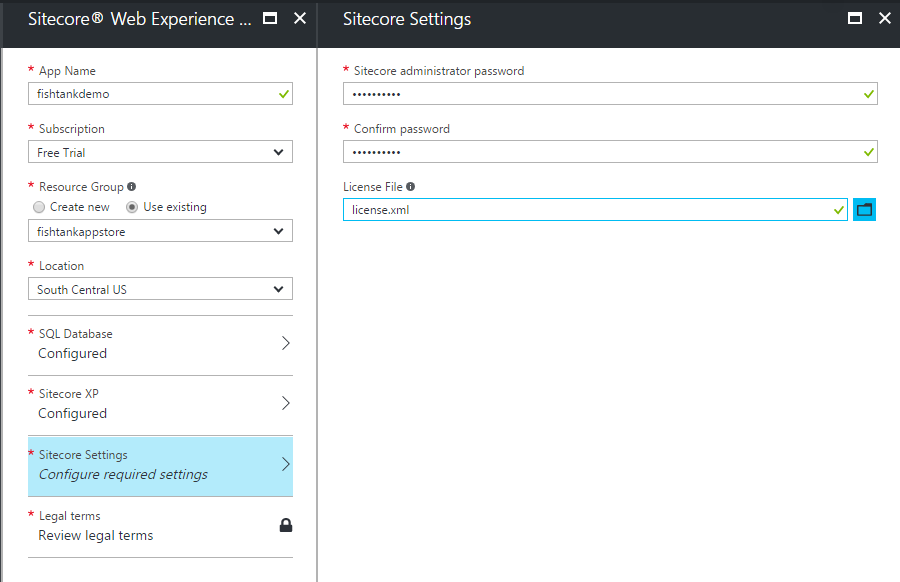The height and width of the screenshot is (582, 900).
Task: Click the Confirm password label text
Action: tap(402, 129)
